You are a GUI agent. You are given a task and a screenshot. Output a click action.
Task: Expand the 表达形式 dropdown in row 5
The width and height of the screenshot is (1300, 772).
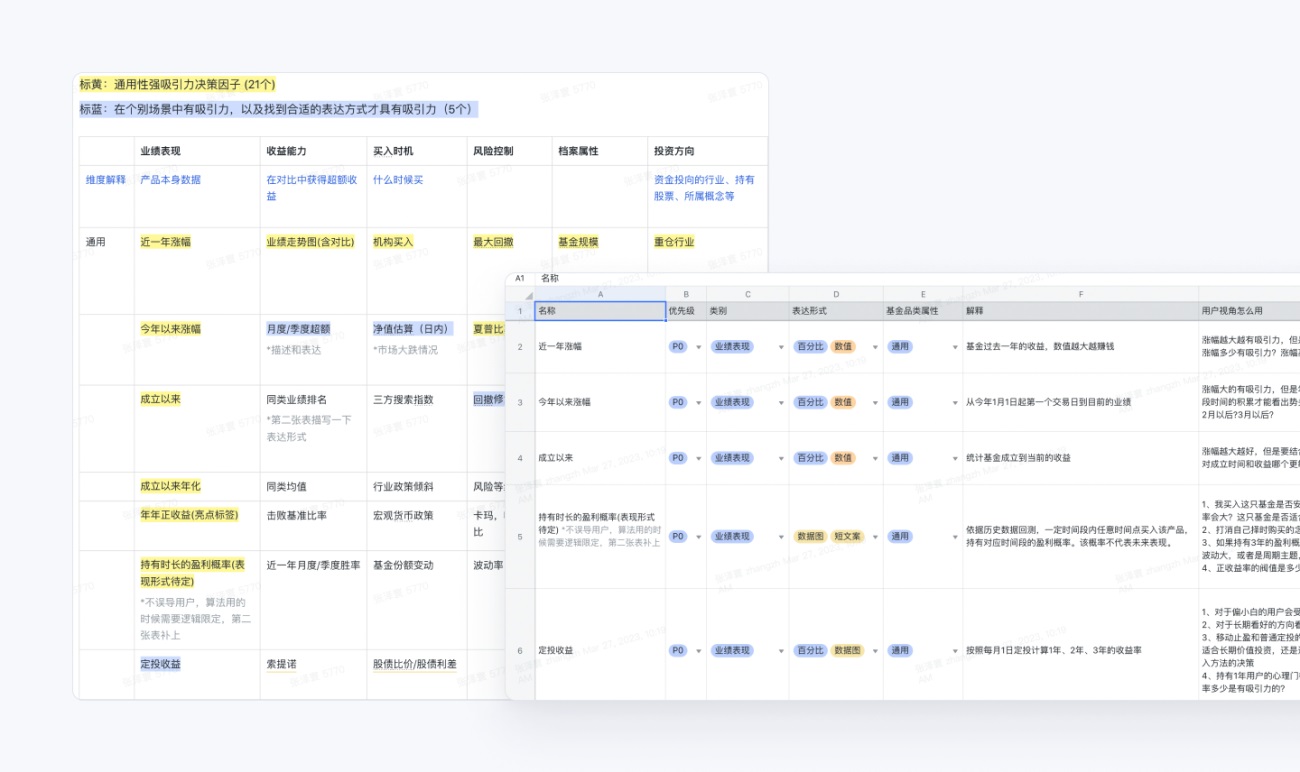(x=875, y=537)
